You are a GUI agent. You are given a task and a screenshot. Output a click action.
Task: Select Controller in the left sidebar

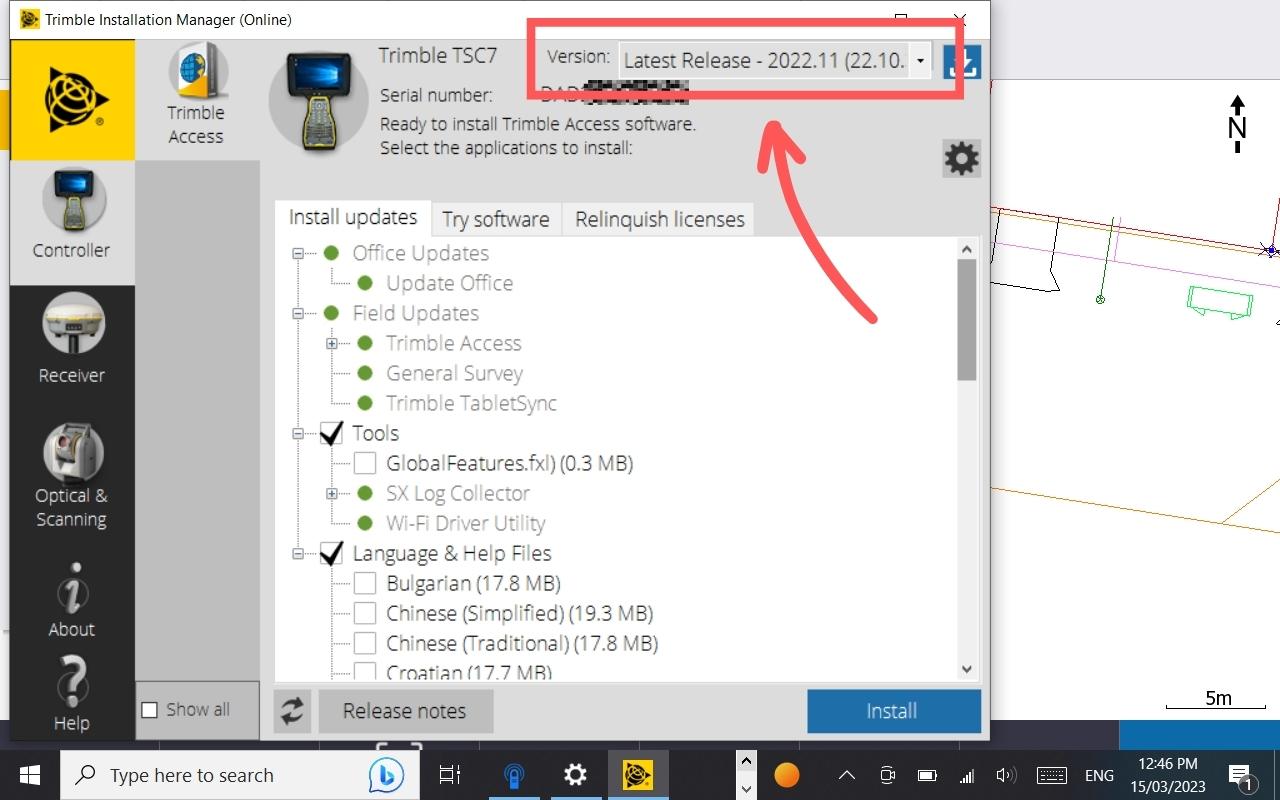coord(72,222)
